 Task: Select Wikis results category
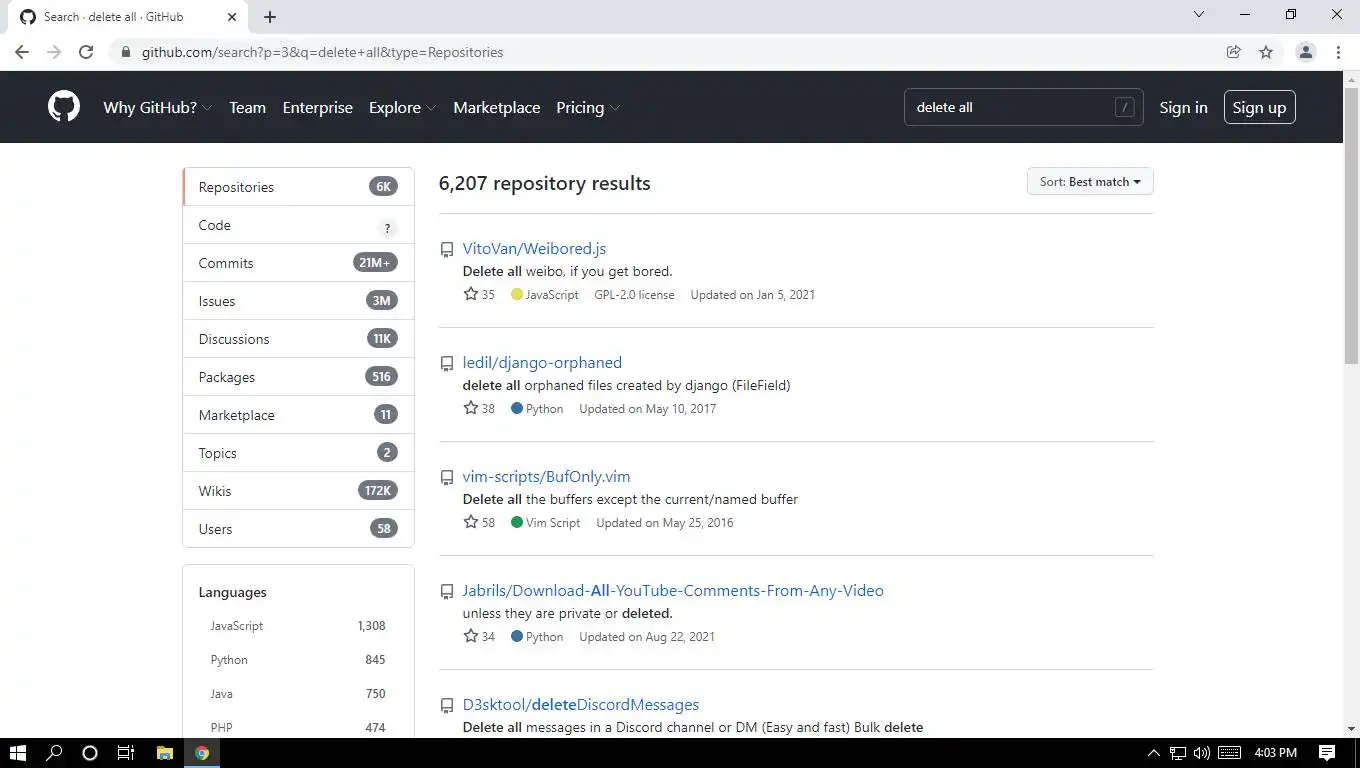tap(298, 491)
